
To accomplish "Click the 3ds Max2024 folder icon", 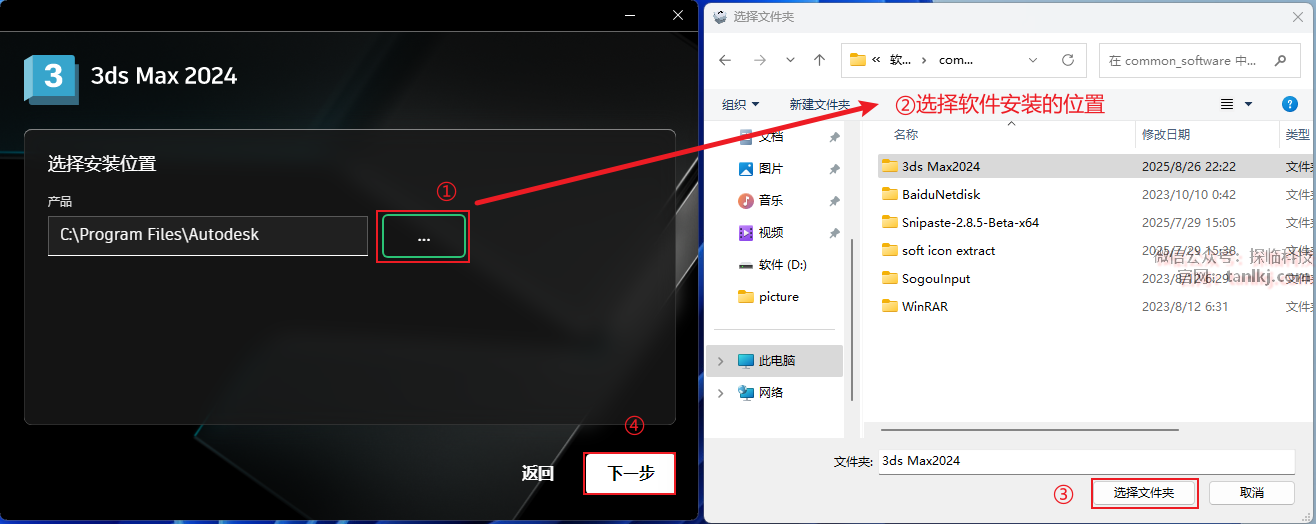I will [x=890, y=166].
